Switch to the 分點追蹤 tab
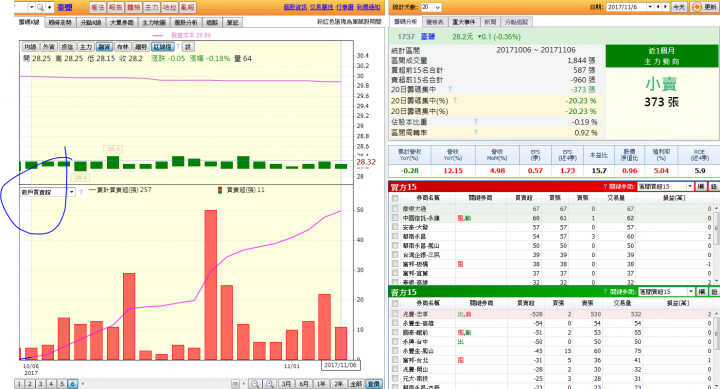720x389 pixels. [517, 22]
